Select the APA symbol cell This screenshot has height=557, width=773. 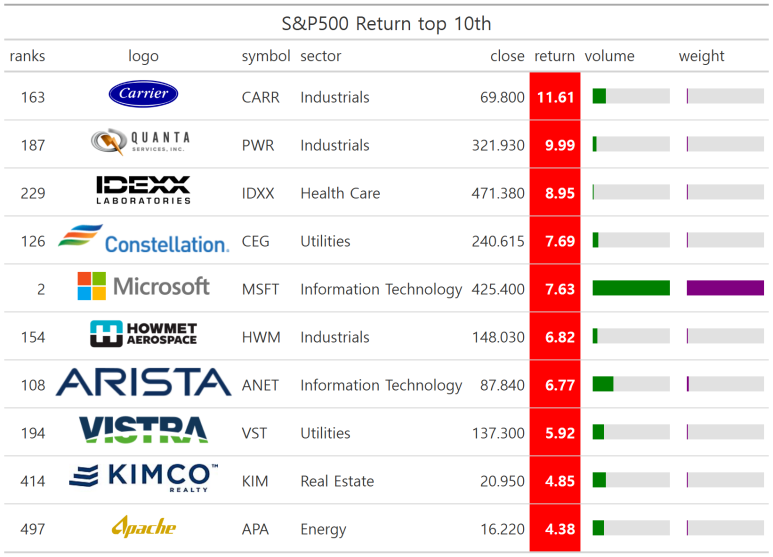pyautogui.click(x=255, y=529)
